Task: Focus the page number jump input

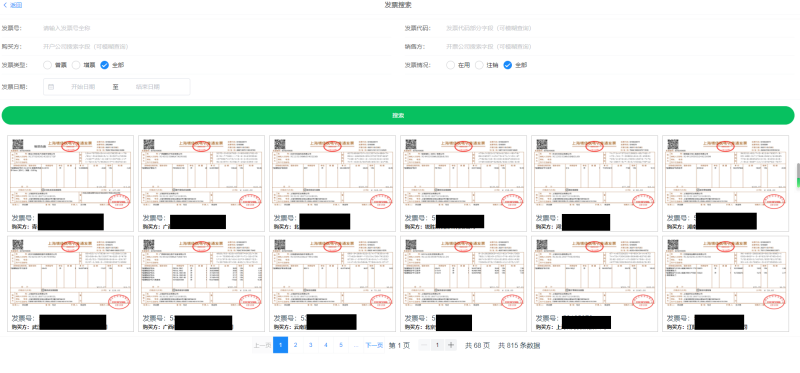Action: (437, 345)
